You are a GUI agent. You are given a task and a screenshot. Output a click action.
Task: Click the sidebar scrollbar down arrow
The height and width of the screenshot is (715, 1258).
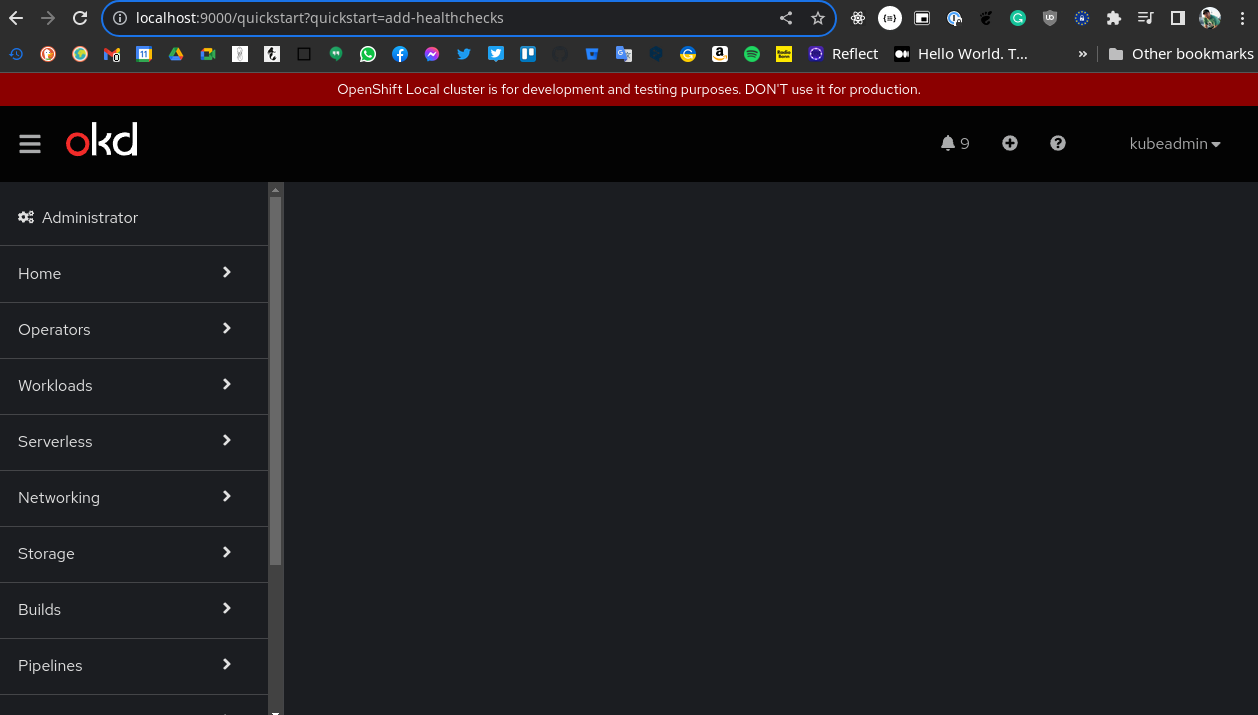[x=276, y=711]
